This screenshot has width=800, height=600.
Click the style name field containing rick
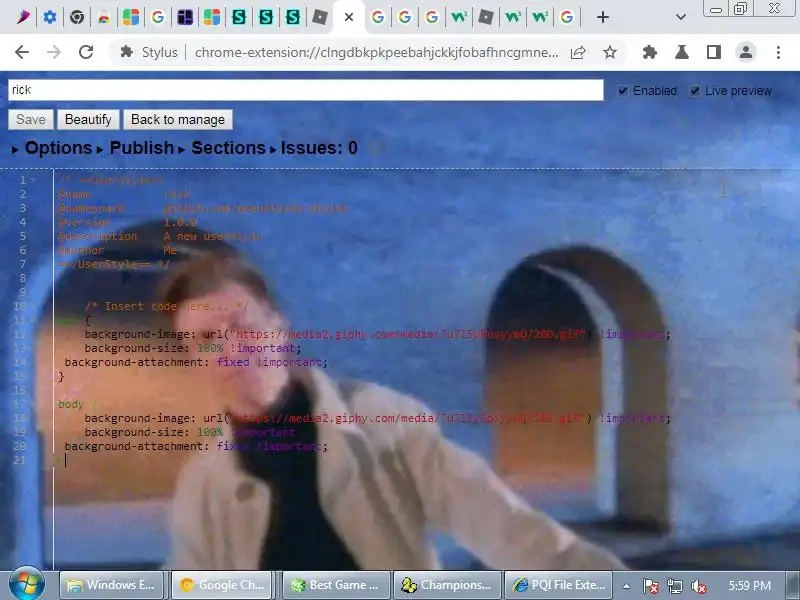[x=306, y=90]
